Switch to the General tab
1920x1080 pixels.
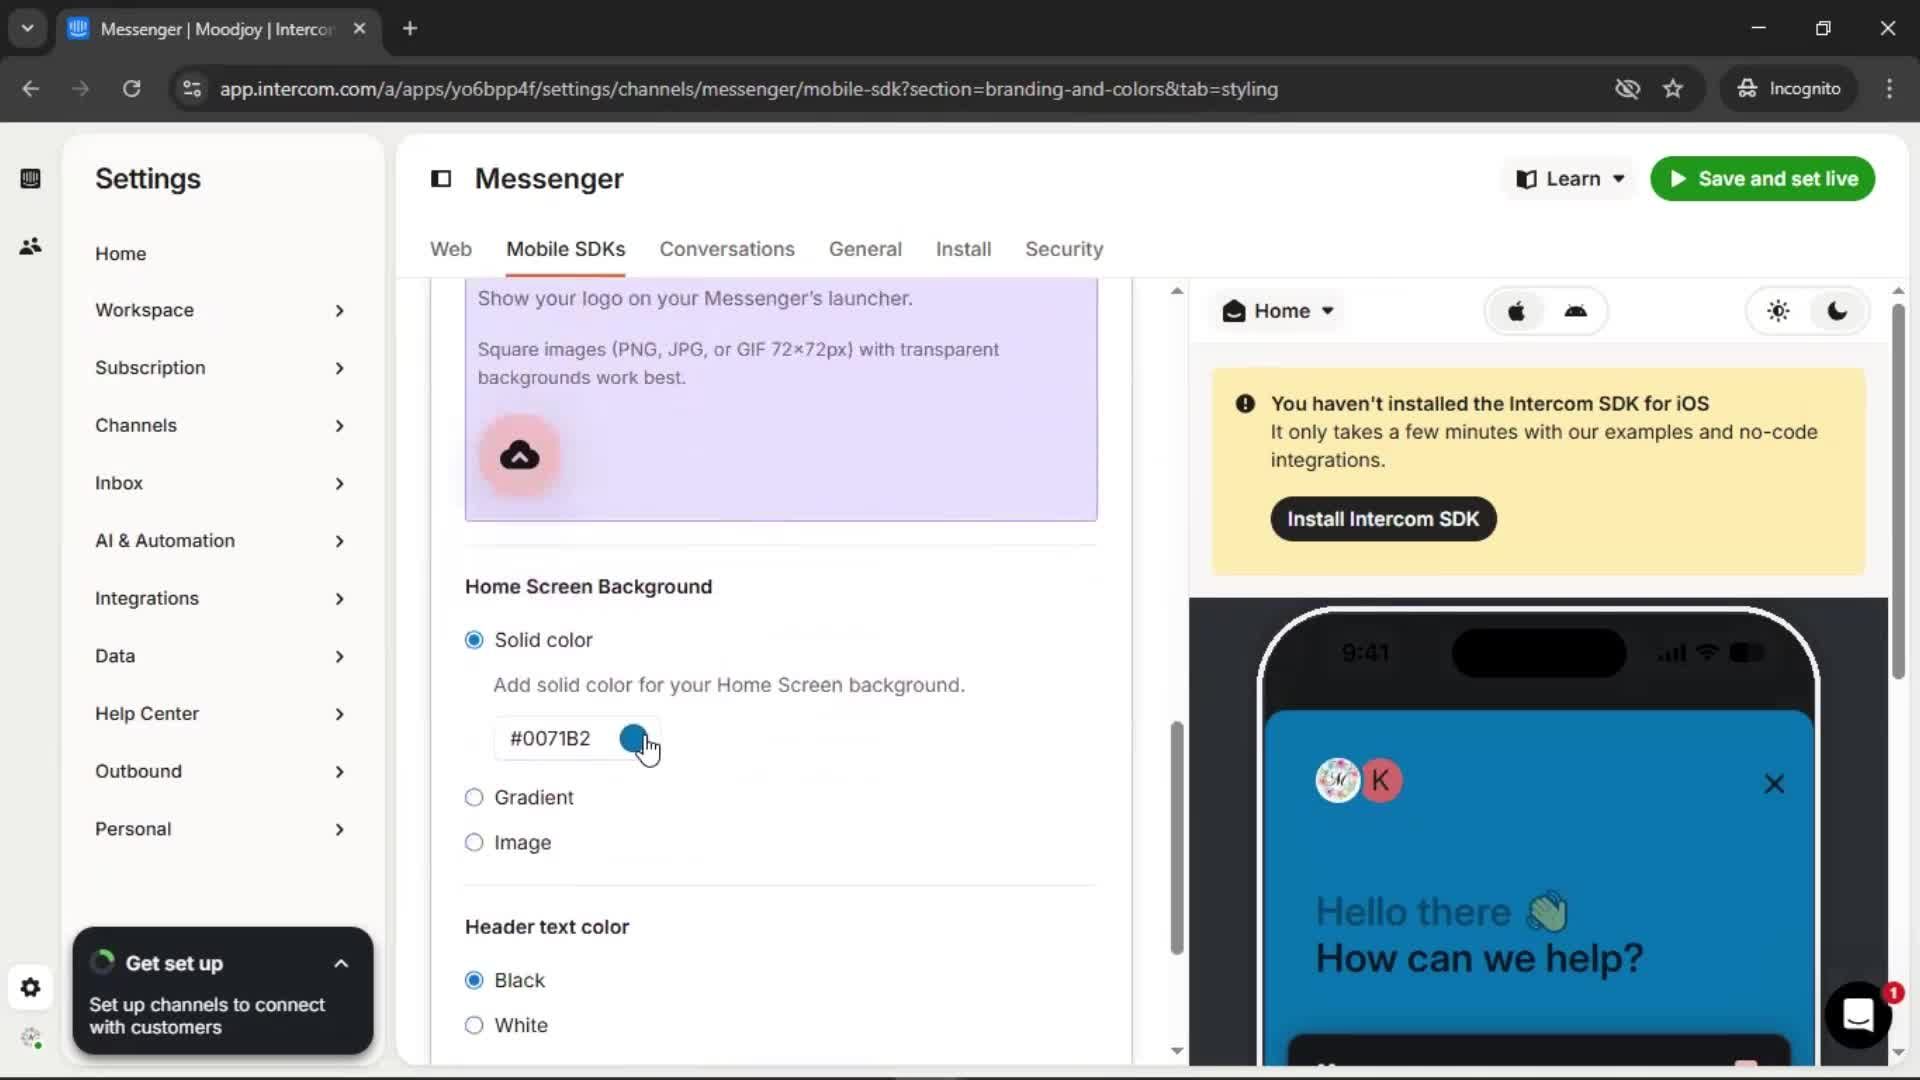coord(865,249)
